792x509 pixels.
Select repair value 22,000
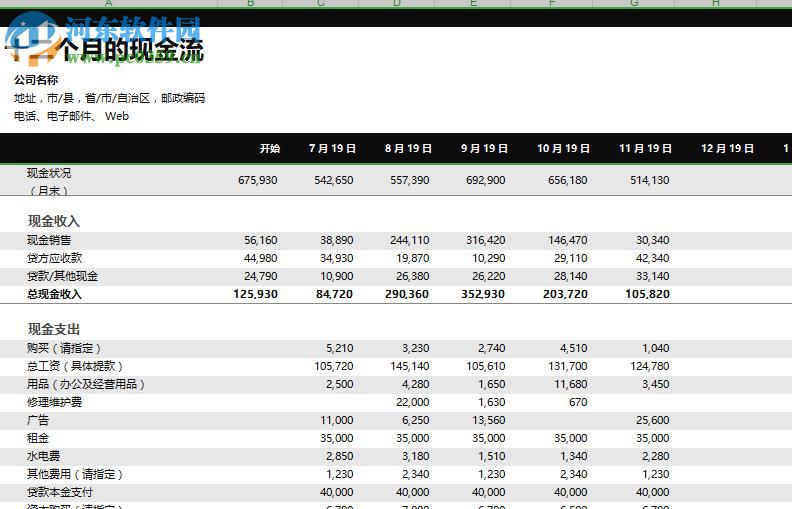point(413,402)
